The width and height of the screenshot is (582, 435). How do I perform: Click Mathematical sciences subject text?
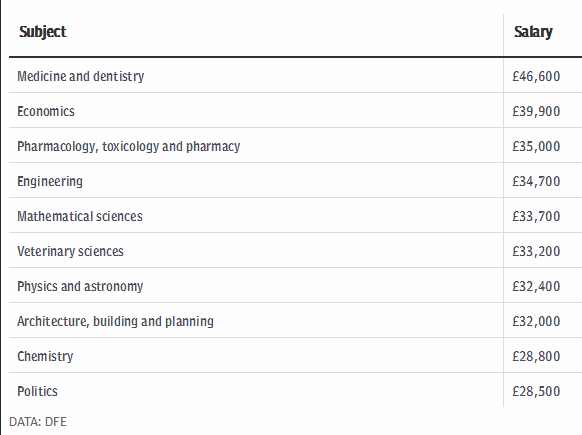click(80, 216)
